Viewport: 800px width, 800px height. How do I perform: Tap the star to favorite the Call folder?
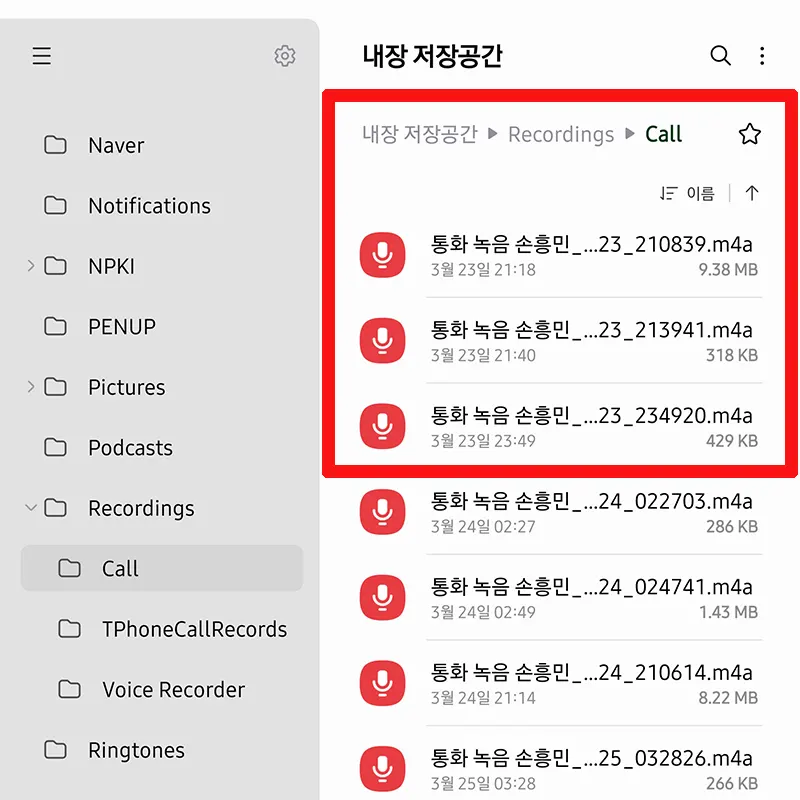pos(749,133)
